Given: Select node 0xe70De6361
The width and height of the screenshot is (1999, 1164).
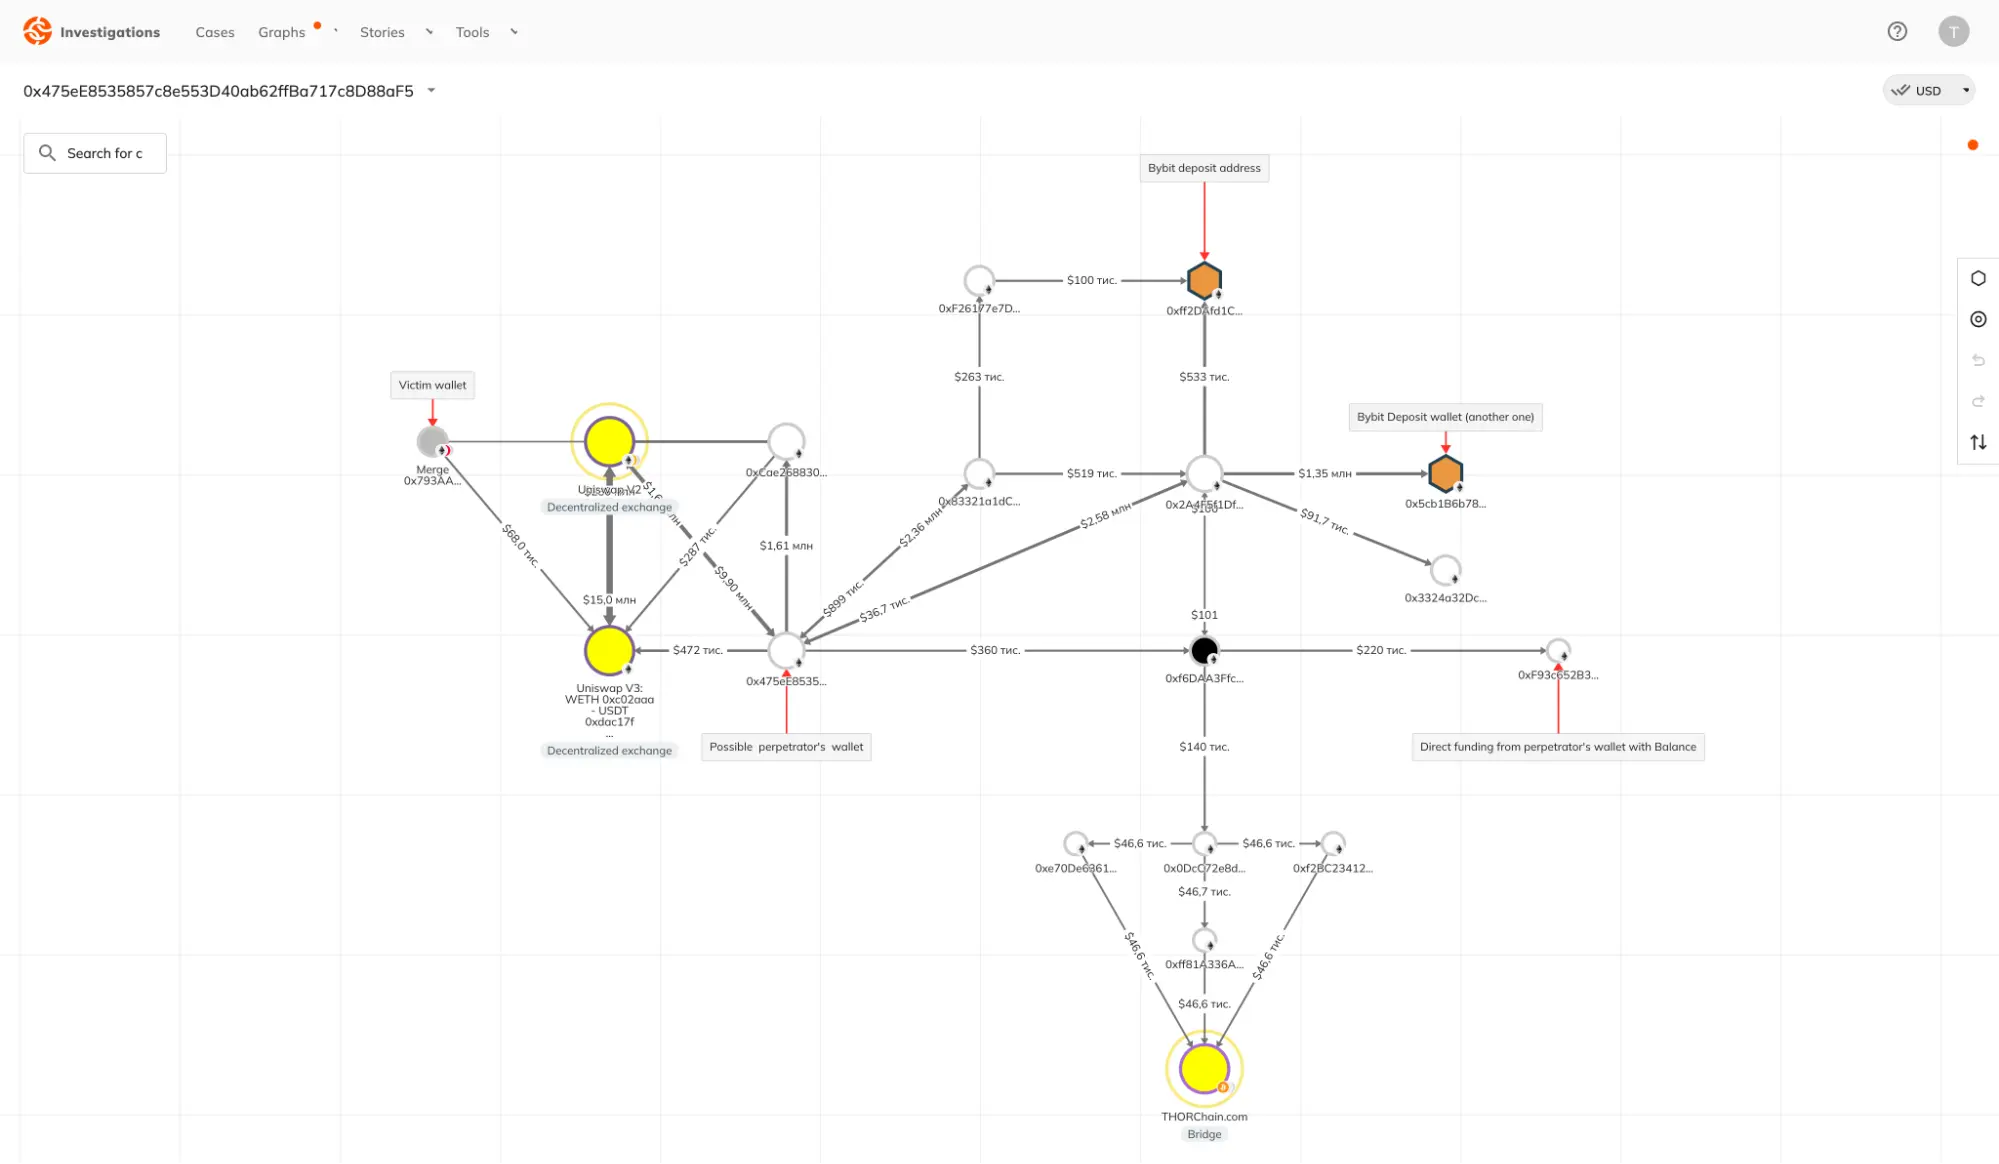Looking at the screenshot, I should tap(1075, 843).
